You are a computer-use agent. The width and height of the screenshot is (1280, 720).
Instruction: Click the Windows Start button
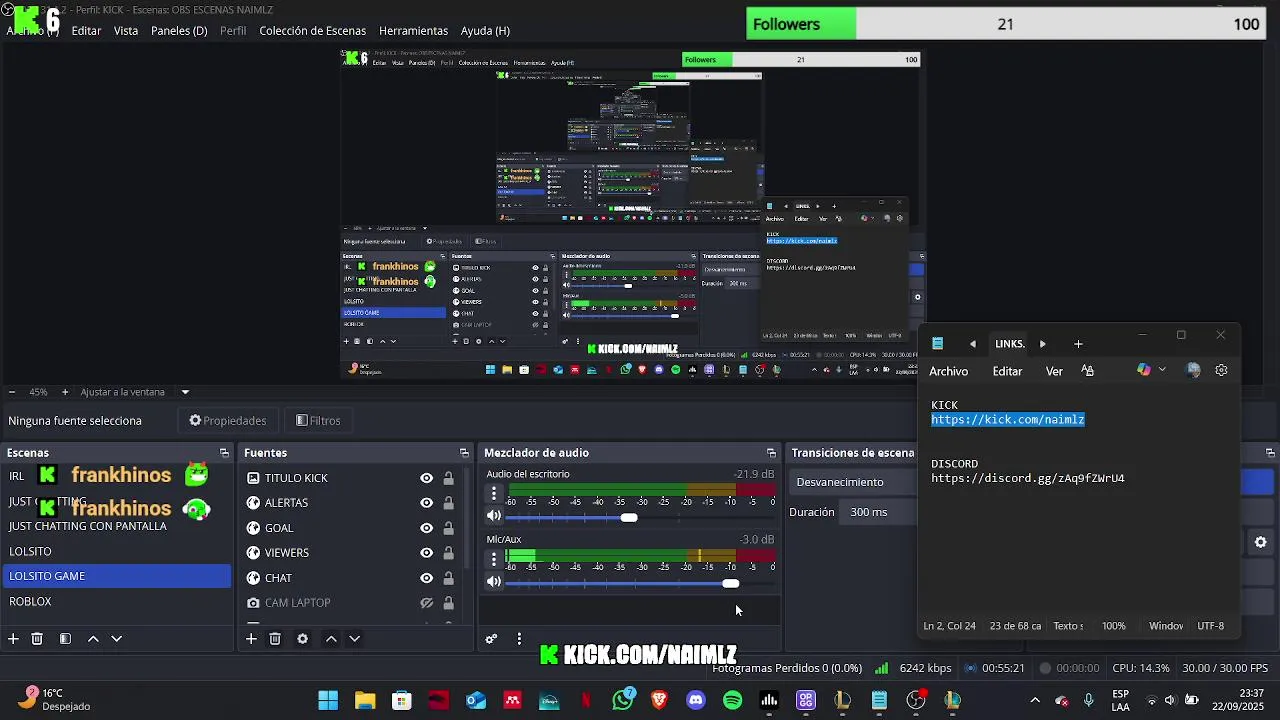point(328,700)
